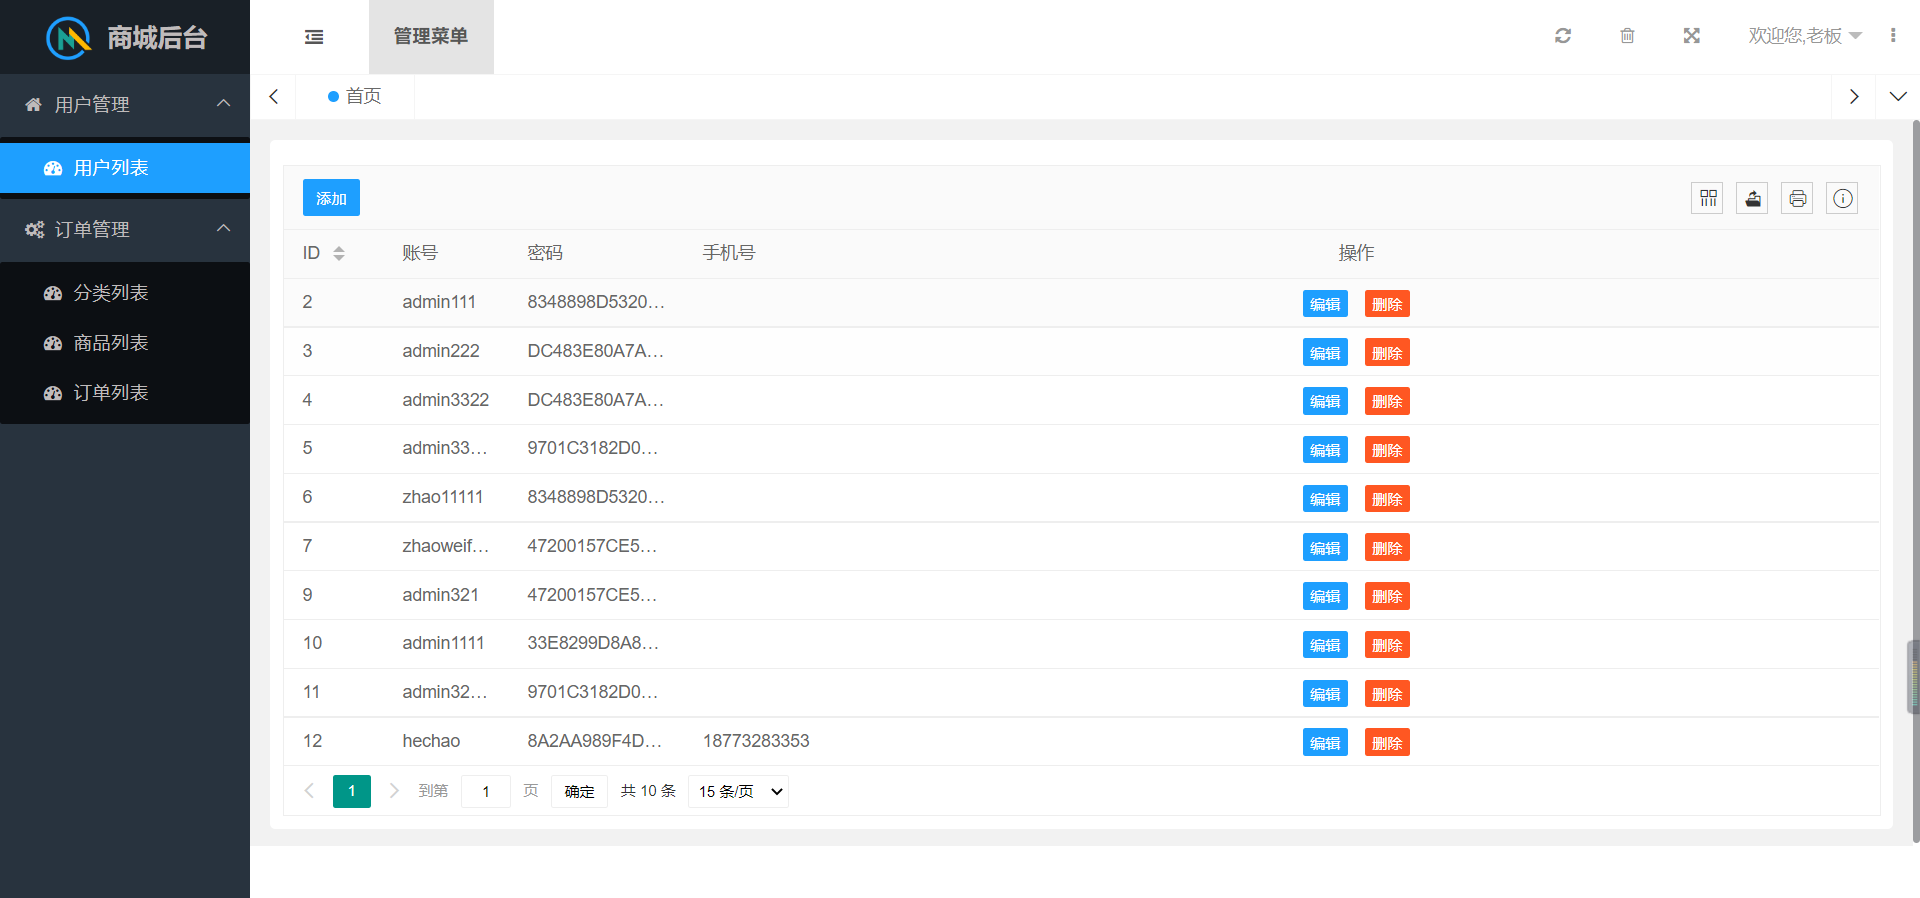The height and width of the screenshot is (898, 1920).
Task: Export table data with the export icon
Action: coord(1753,198)
